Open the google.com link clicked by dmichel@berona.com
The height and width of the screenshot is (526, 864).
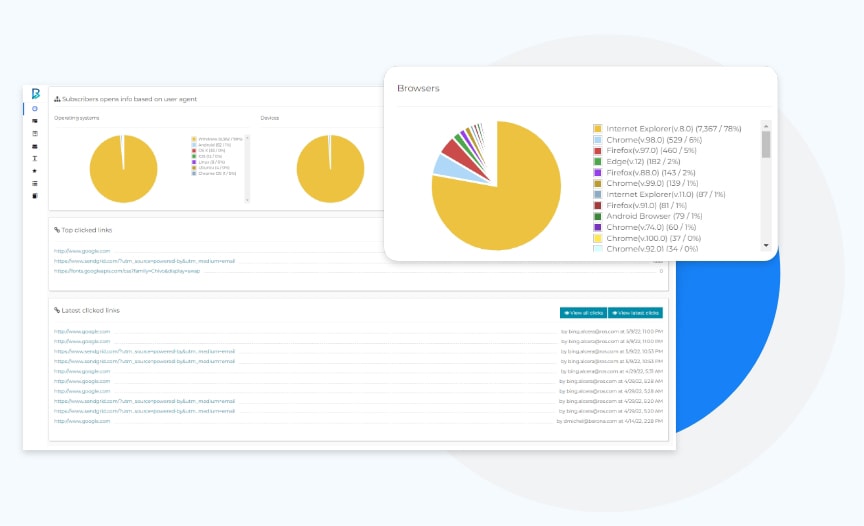point(82,421)
